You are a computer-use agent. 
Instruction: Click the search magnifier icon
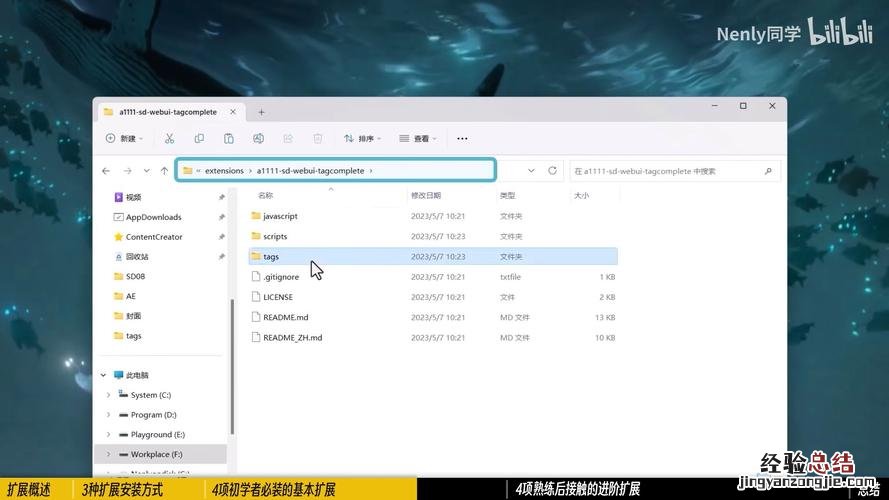pos(768,171)
